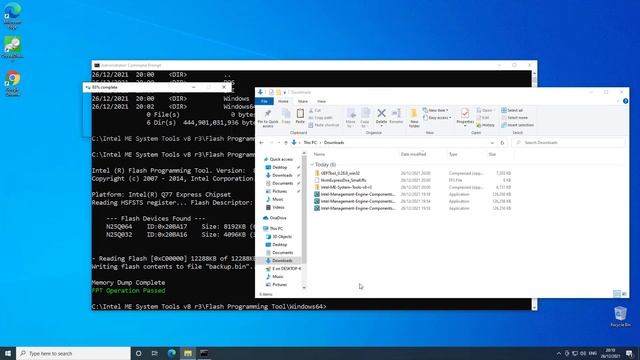Refresh the Downloads folder view
Image resolution: width=640 pixels, height=360 pixels.
[502, 142]
